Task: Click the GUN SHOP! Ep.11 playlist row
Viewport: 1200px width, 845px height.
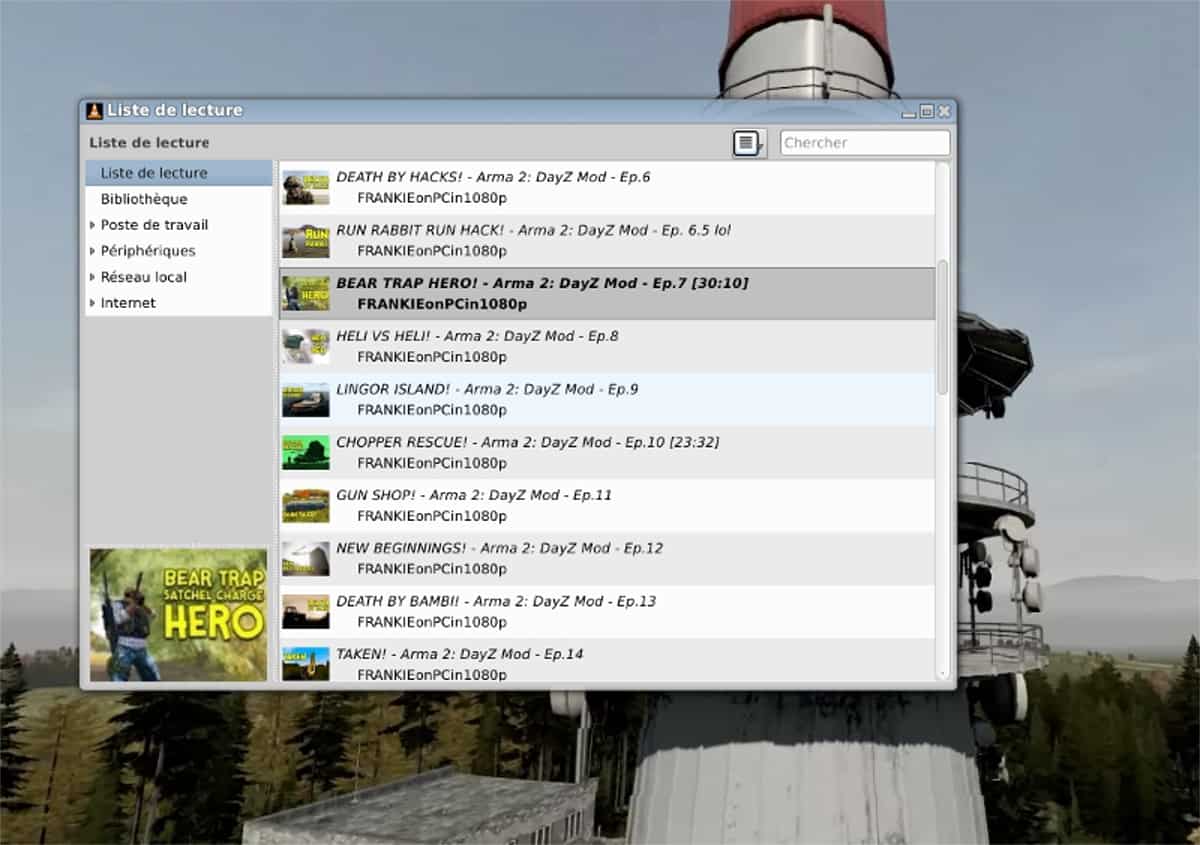Action: (600, 504)
